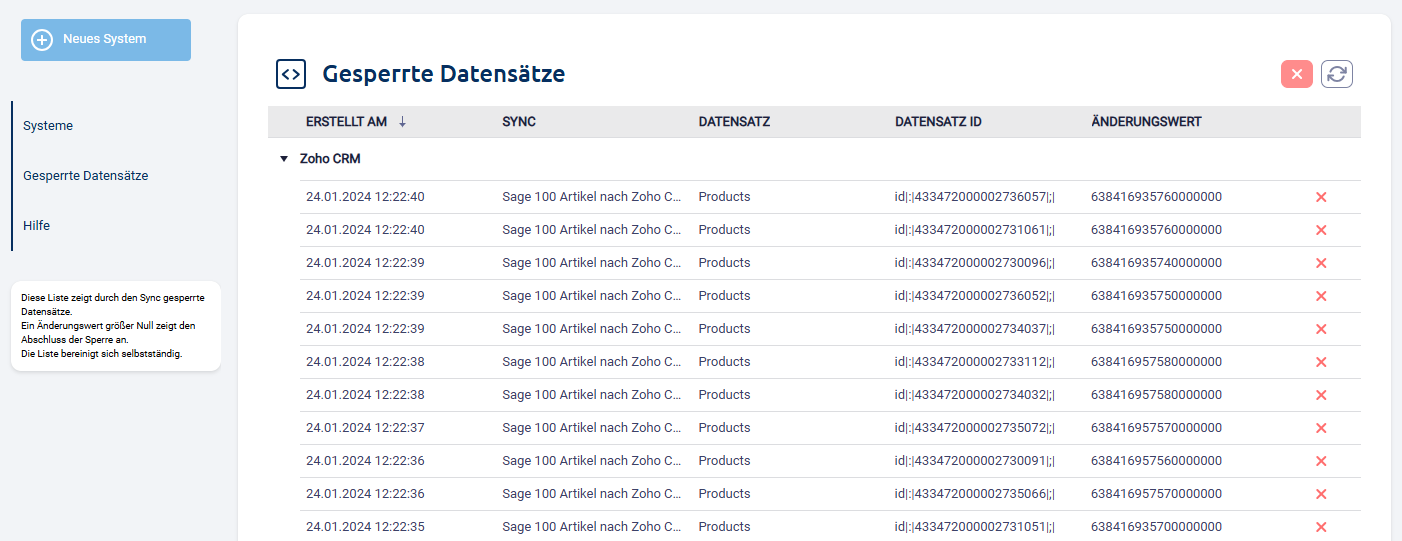Open Systeme in the sidebar
Screen dimensions: 1402x541
(48, 126)
